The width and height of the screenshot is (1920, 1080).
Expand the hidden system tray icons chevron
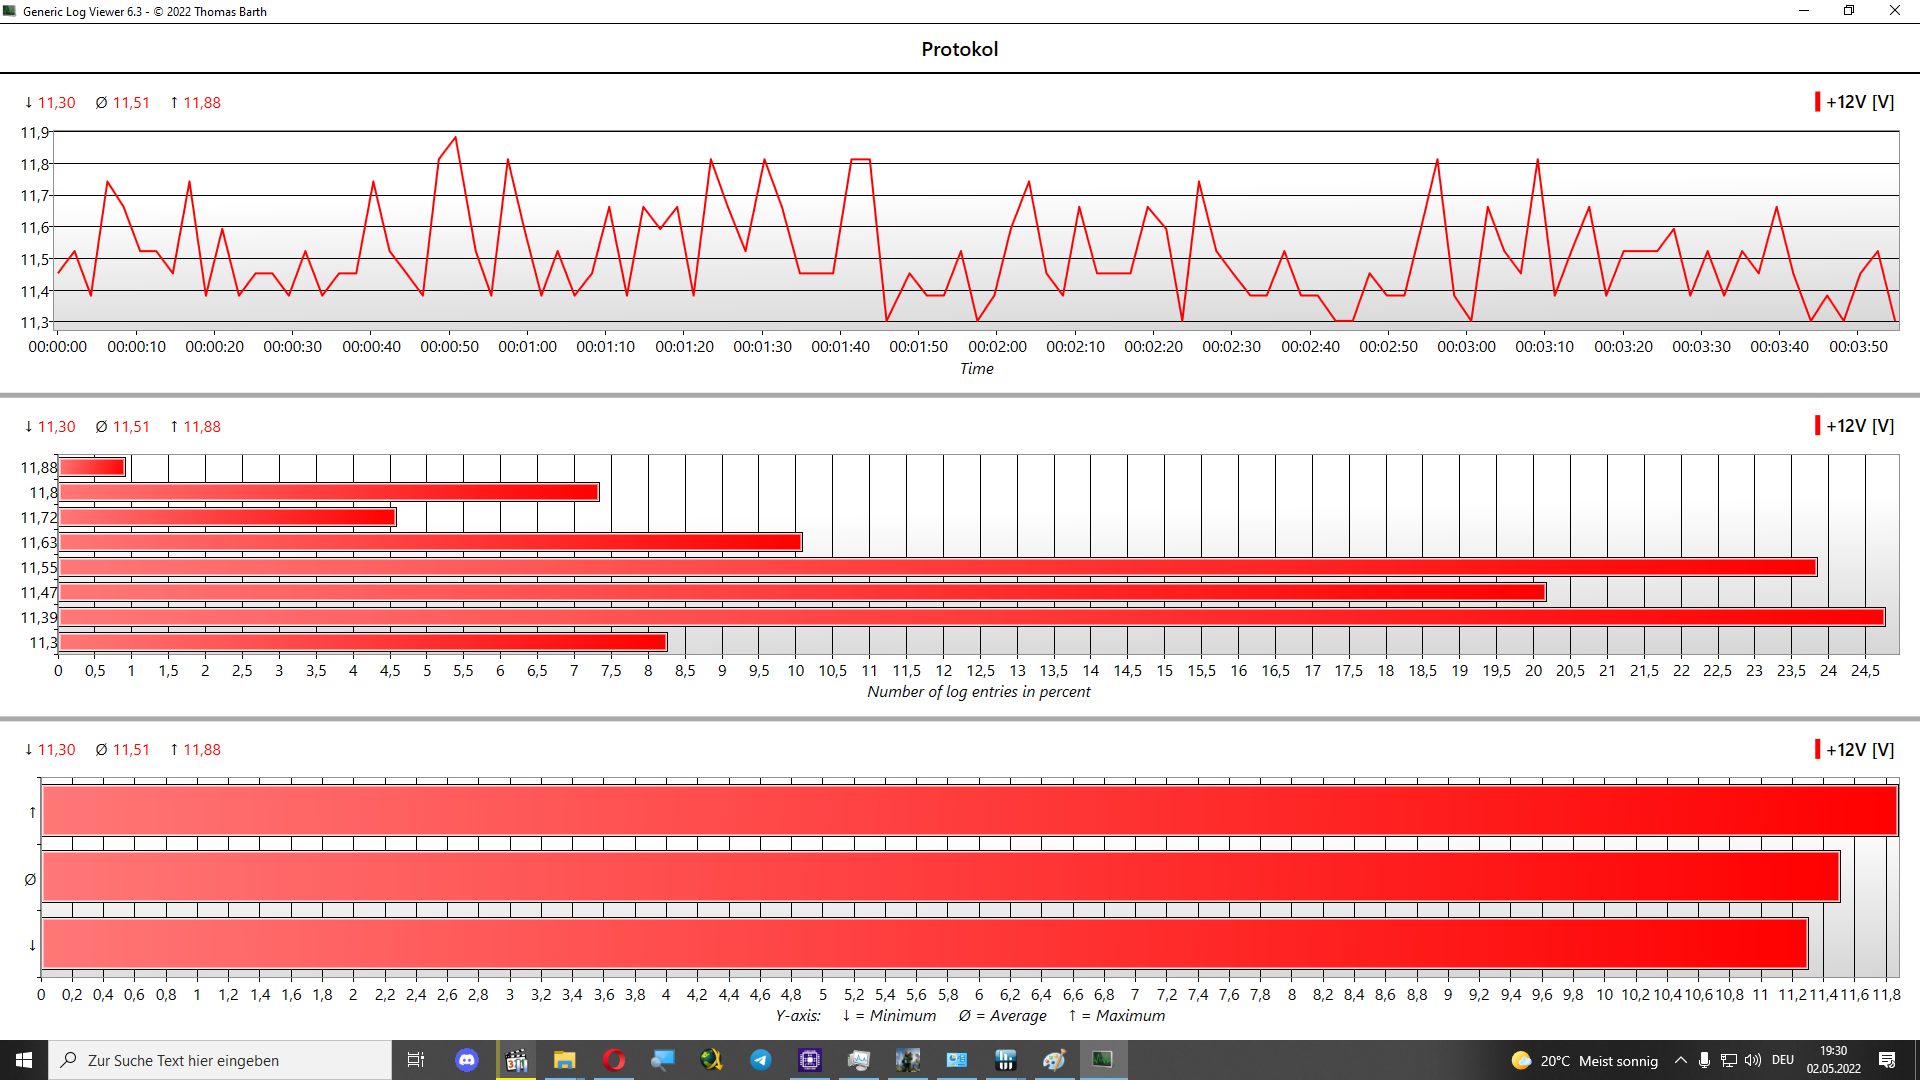[x=1681, y=1060]
